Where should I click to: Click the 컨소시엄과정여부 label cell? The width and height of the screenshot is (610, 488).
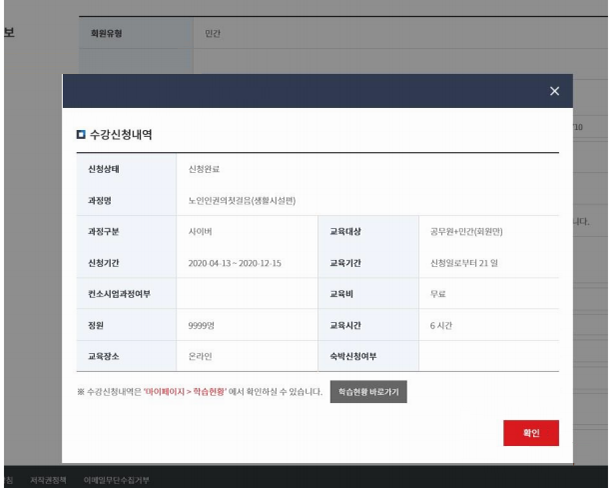pyautogui.click(x=126, y=294)
